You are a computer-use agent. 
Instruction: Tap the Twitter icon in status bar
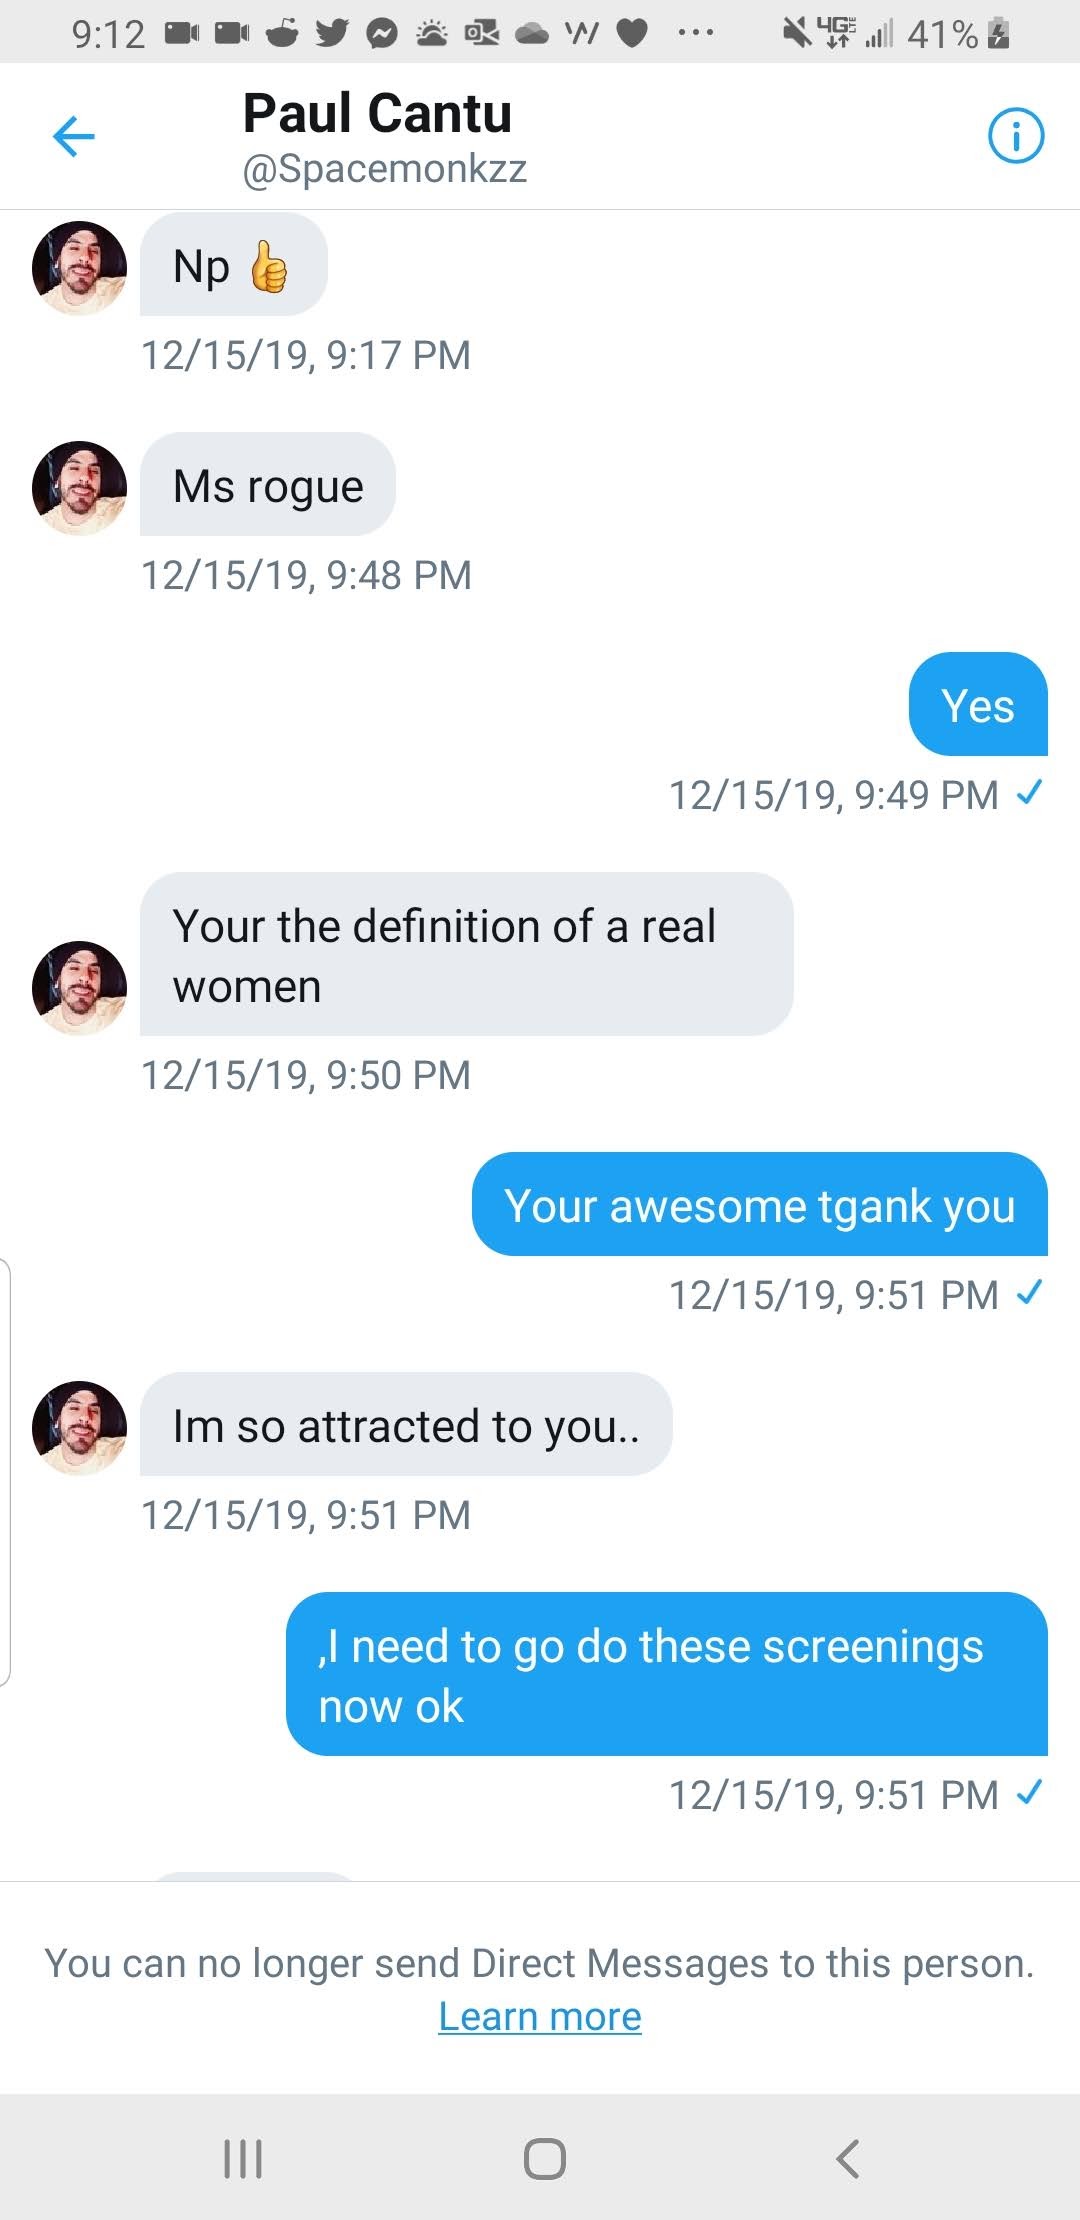pos(331,34)
